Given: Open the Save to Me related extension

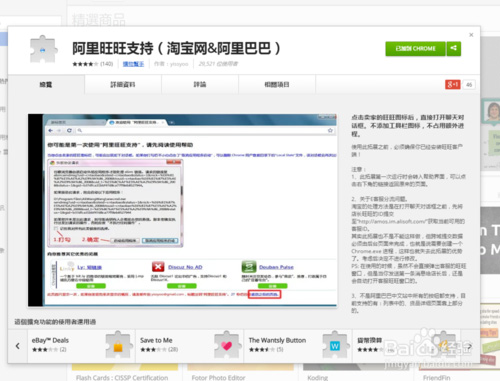Looking at the screenshot, I should click(x=190, y=346).
